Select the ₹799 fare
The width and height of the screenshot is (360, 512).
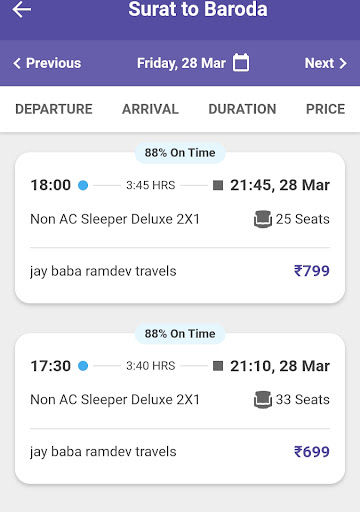click(312, 271)
